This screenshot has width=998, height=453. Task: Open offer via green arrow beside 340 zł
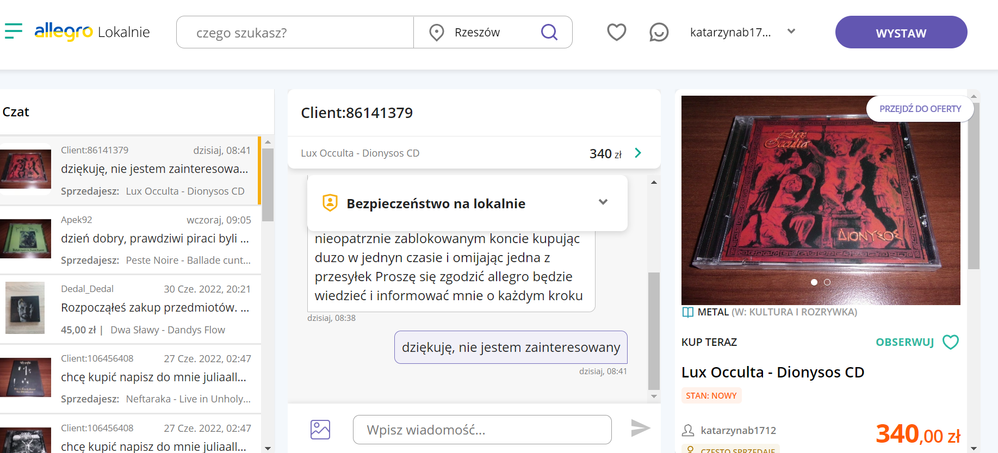pyautogui.click(x=638, y=153)
